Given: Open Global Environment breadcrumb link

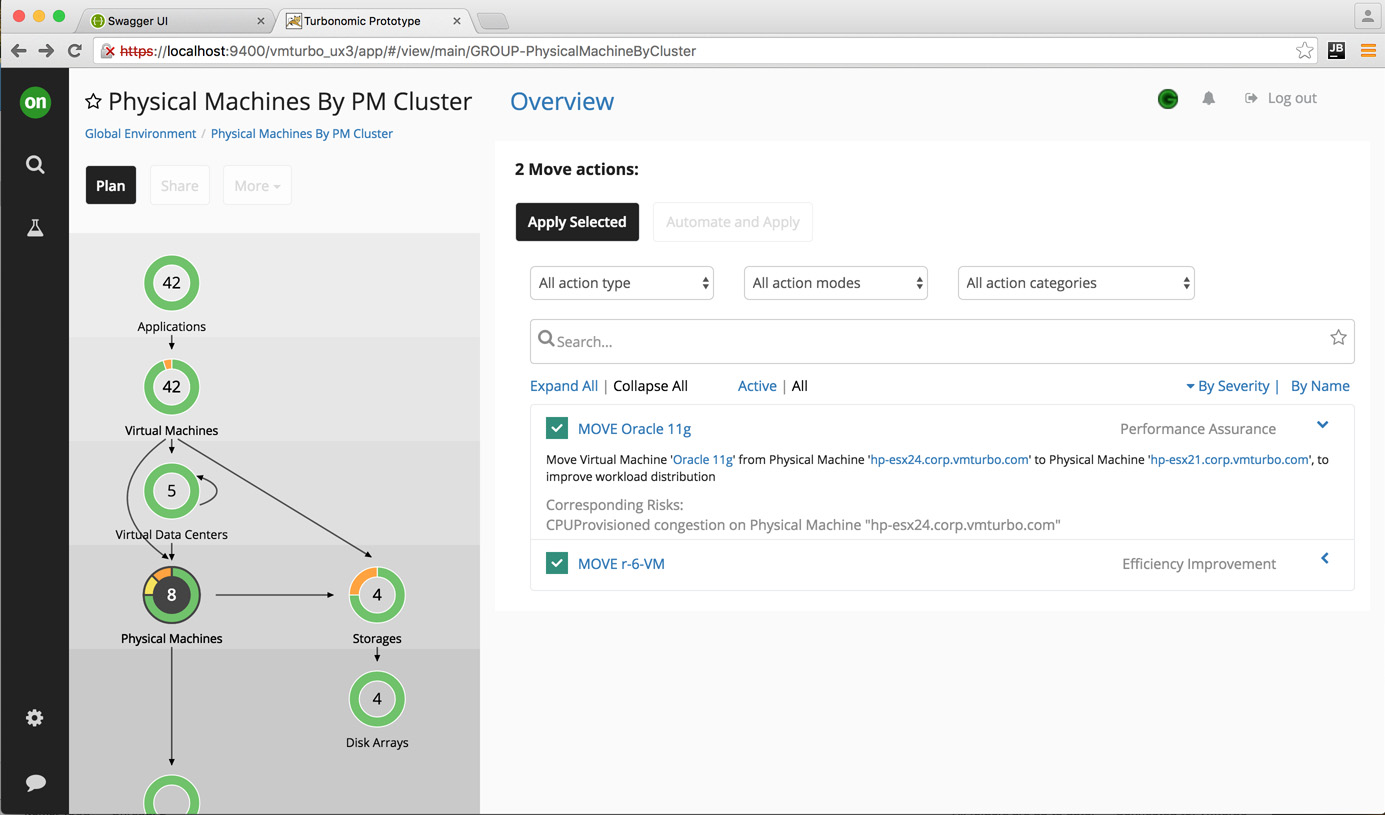Looking at the screenshot, I should 140,133.
